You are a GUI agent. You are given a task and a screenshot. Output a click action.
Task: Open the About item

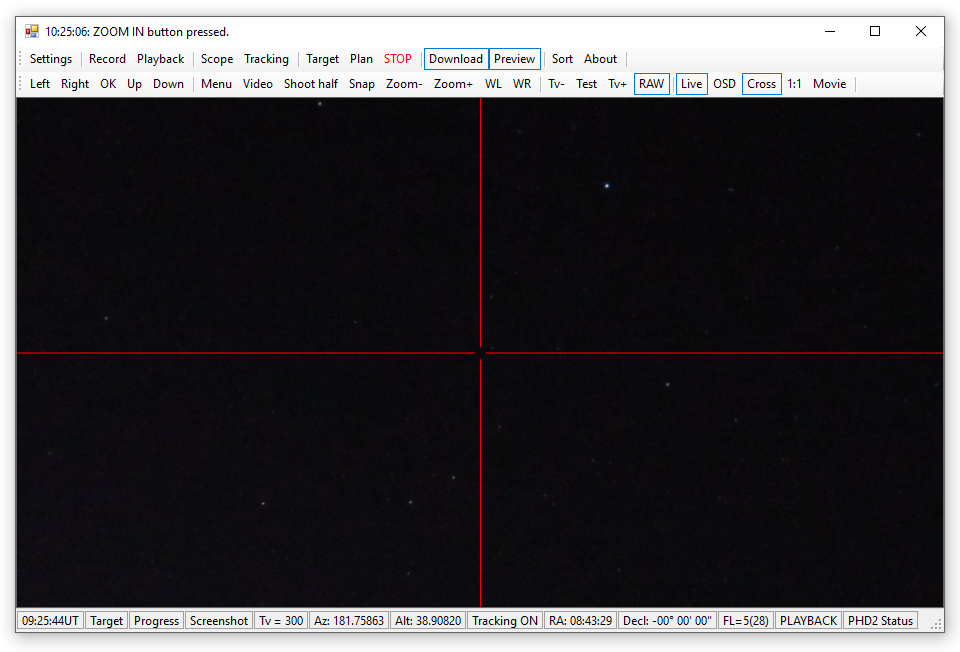pyautogui.click(x=600, y=59)
